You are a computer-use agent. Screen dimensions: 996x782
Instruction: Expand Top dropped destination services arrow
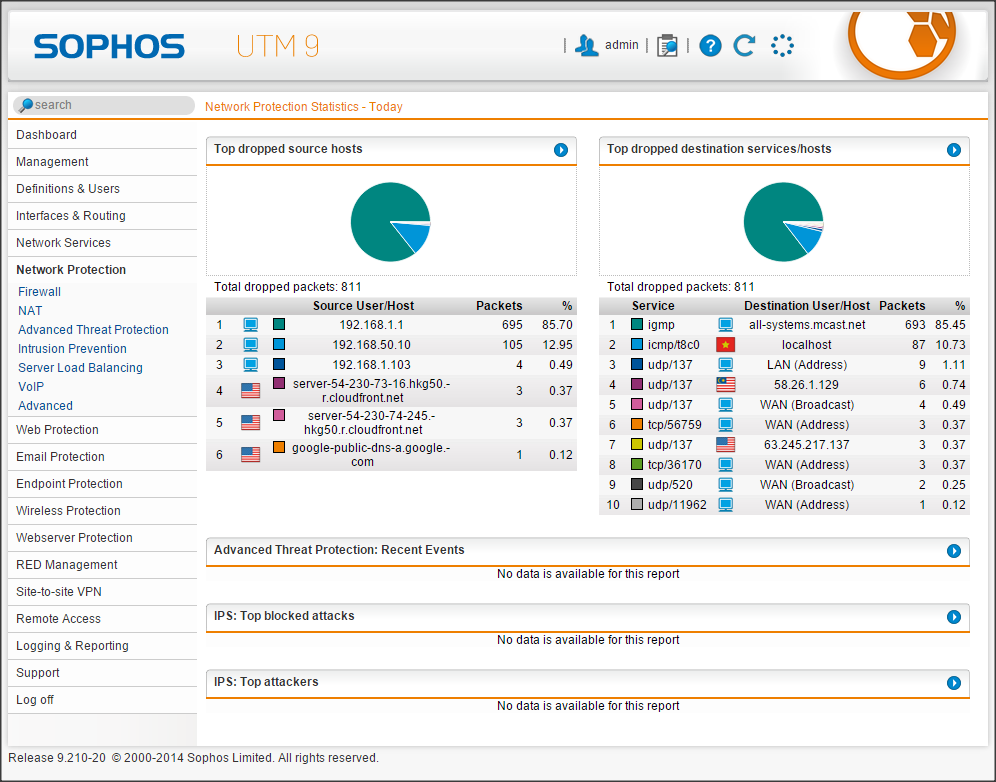point(954,150)
